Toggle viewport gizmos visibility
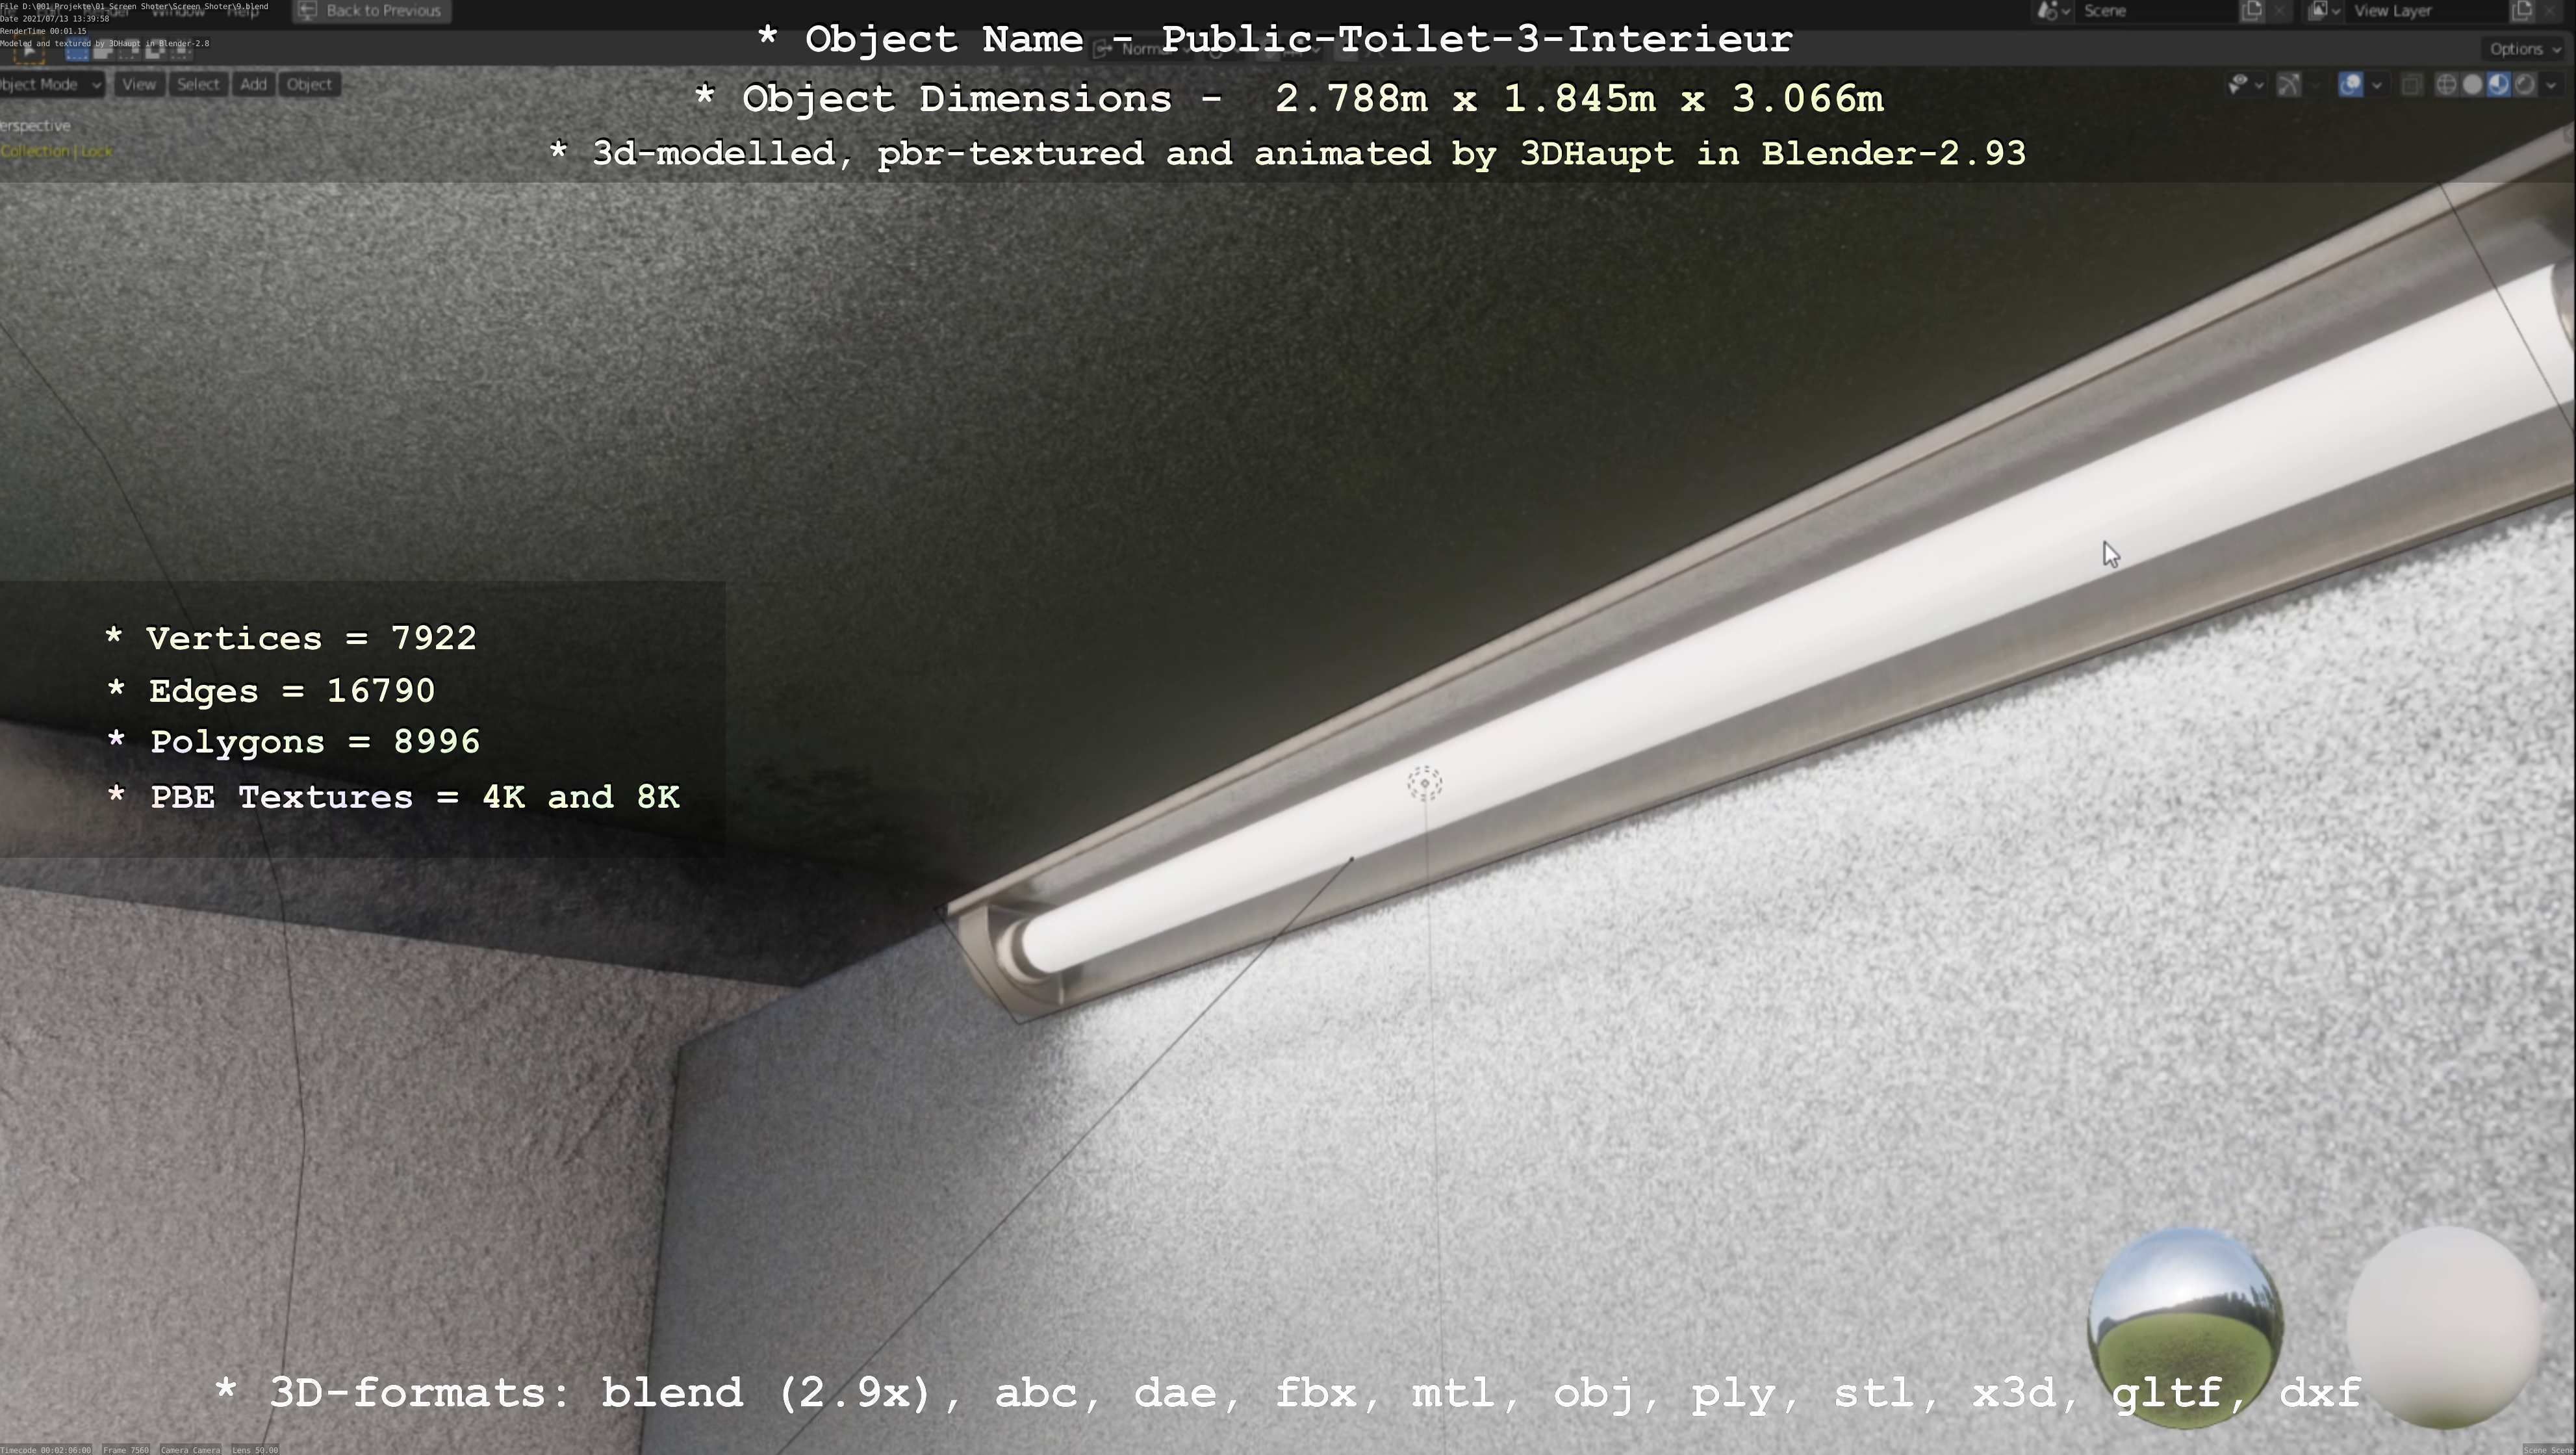 click(x=2288, y=85)
